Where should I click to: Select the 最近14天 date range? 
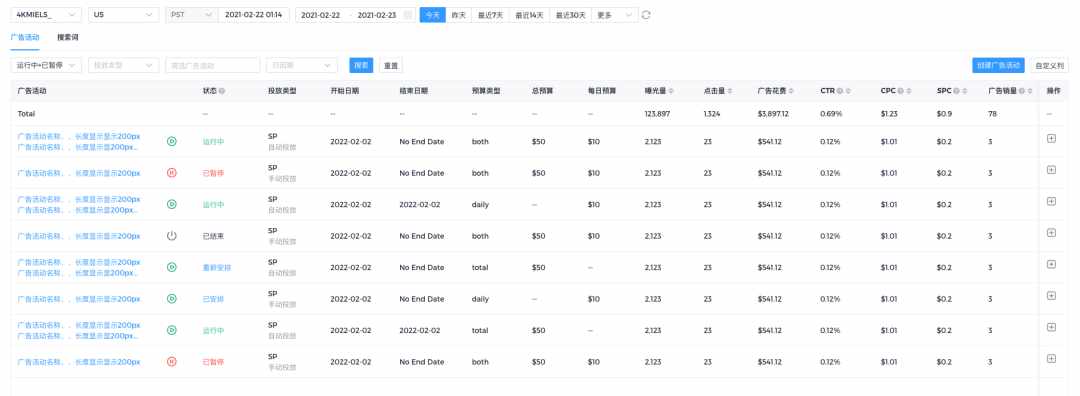tap(530, 14)
